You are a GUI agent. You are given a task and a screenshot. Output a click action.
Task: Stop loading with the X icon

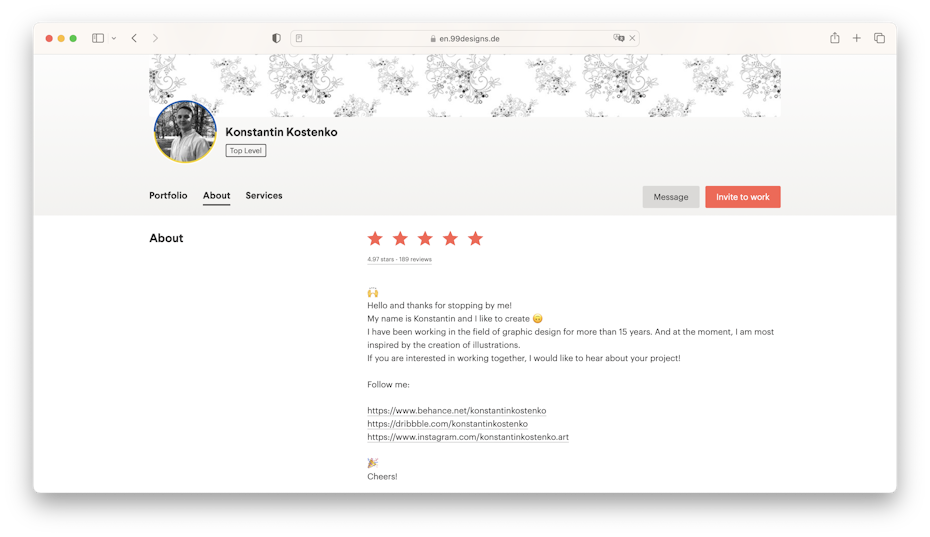(x=632, y=38)
